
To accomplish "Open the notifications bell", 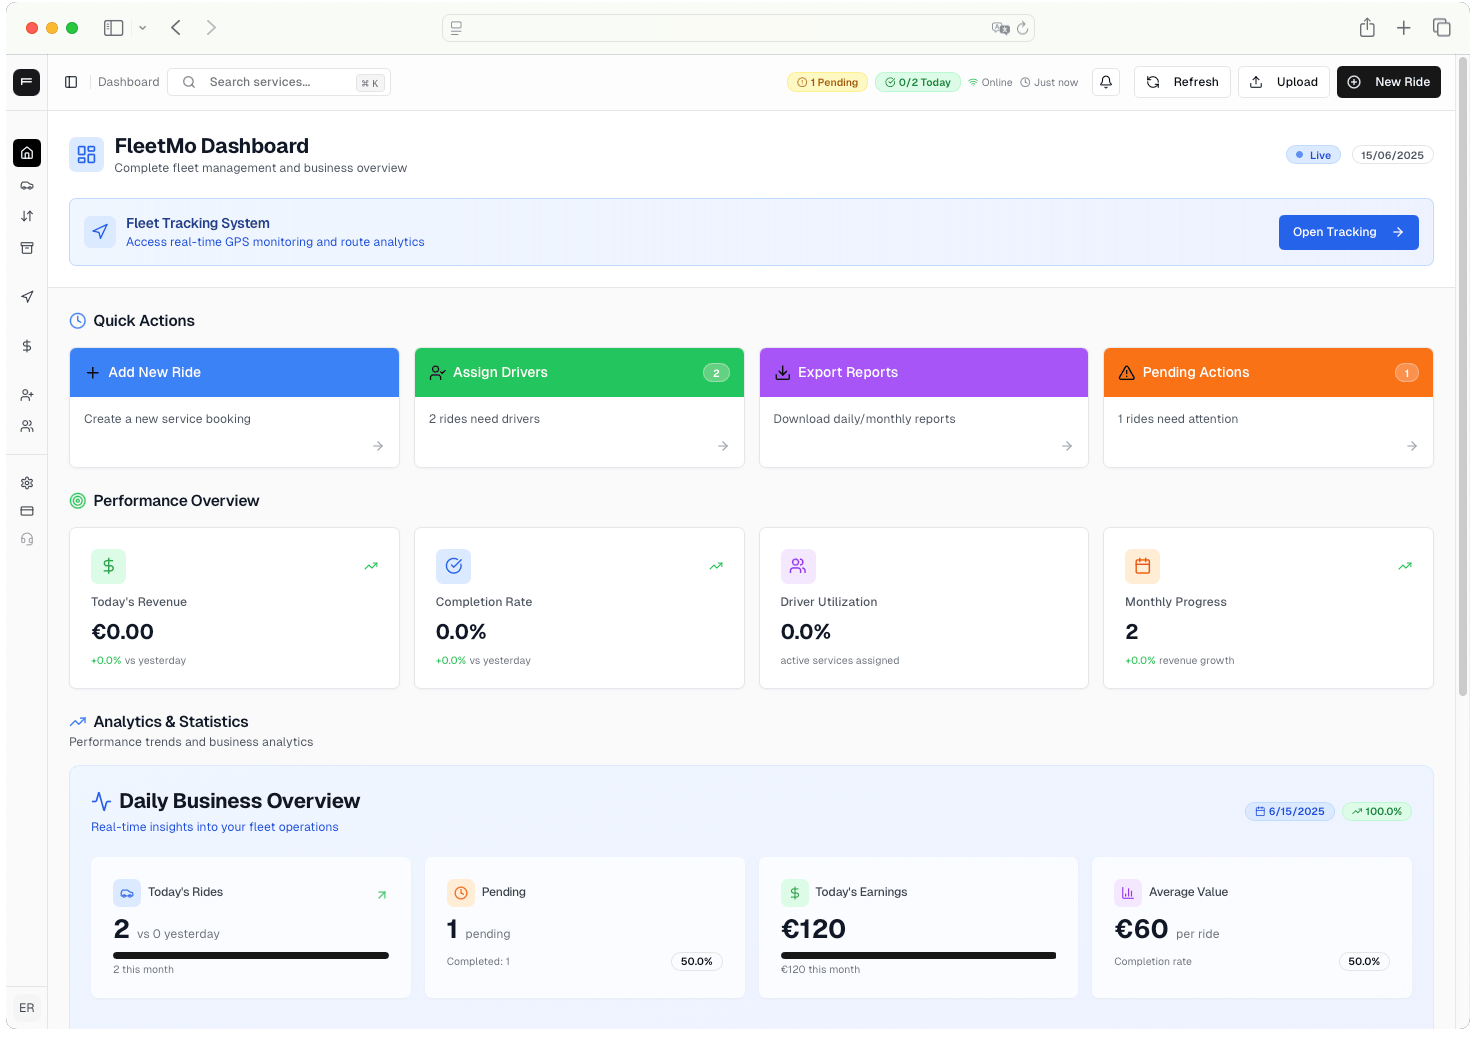I will point(1106,82).
